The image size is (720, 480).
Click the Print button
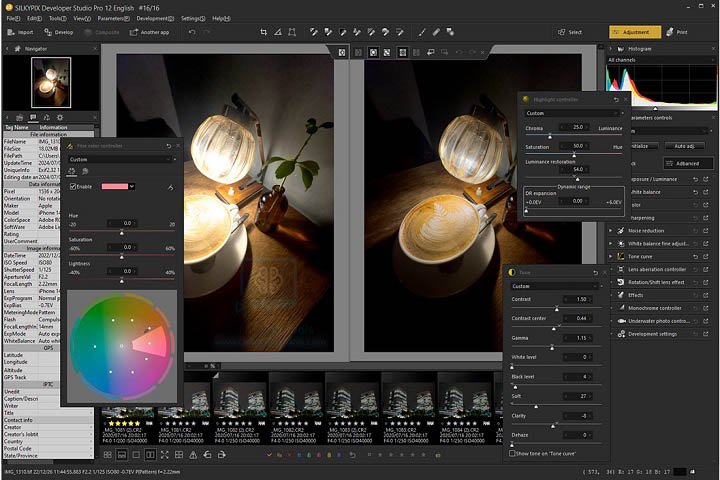677,32
